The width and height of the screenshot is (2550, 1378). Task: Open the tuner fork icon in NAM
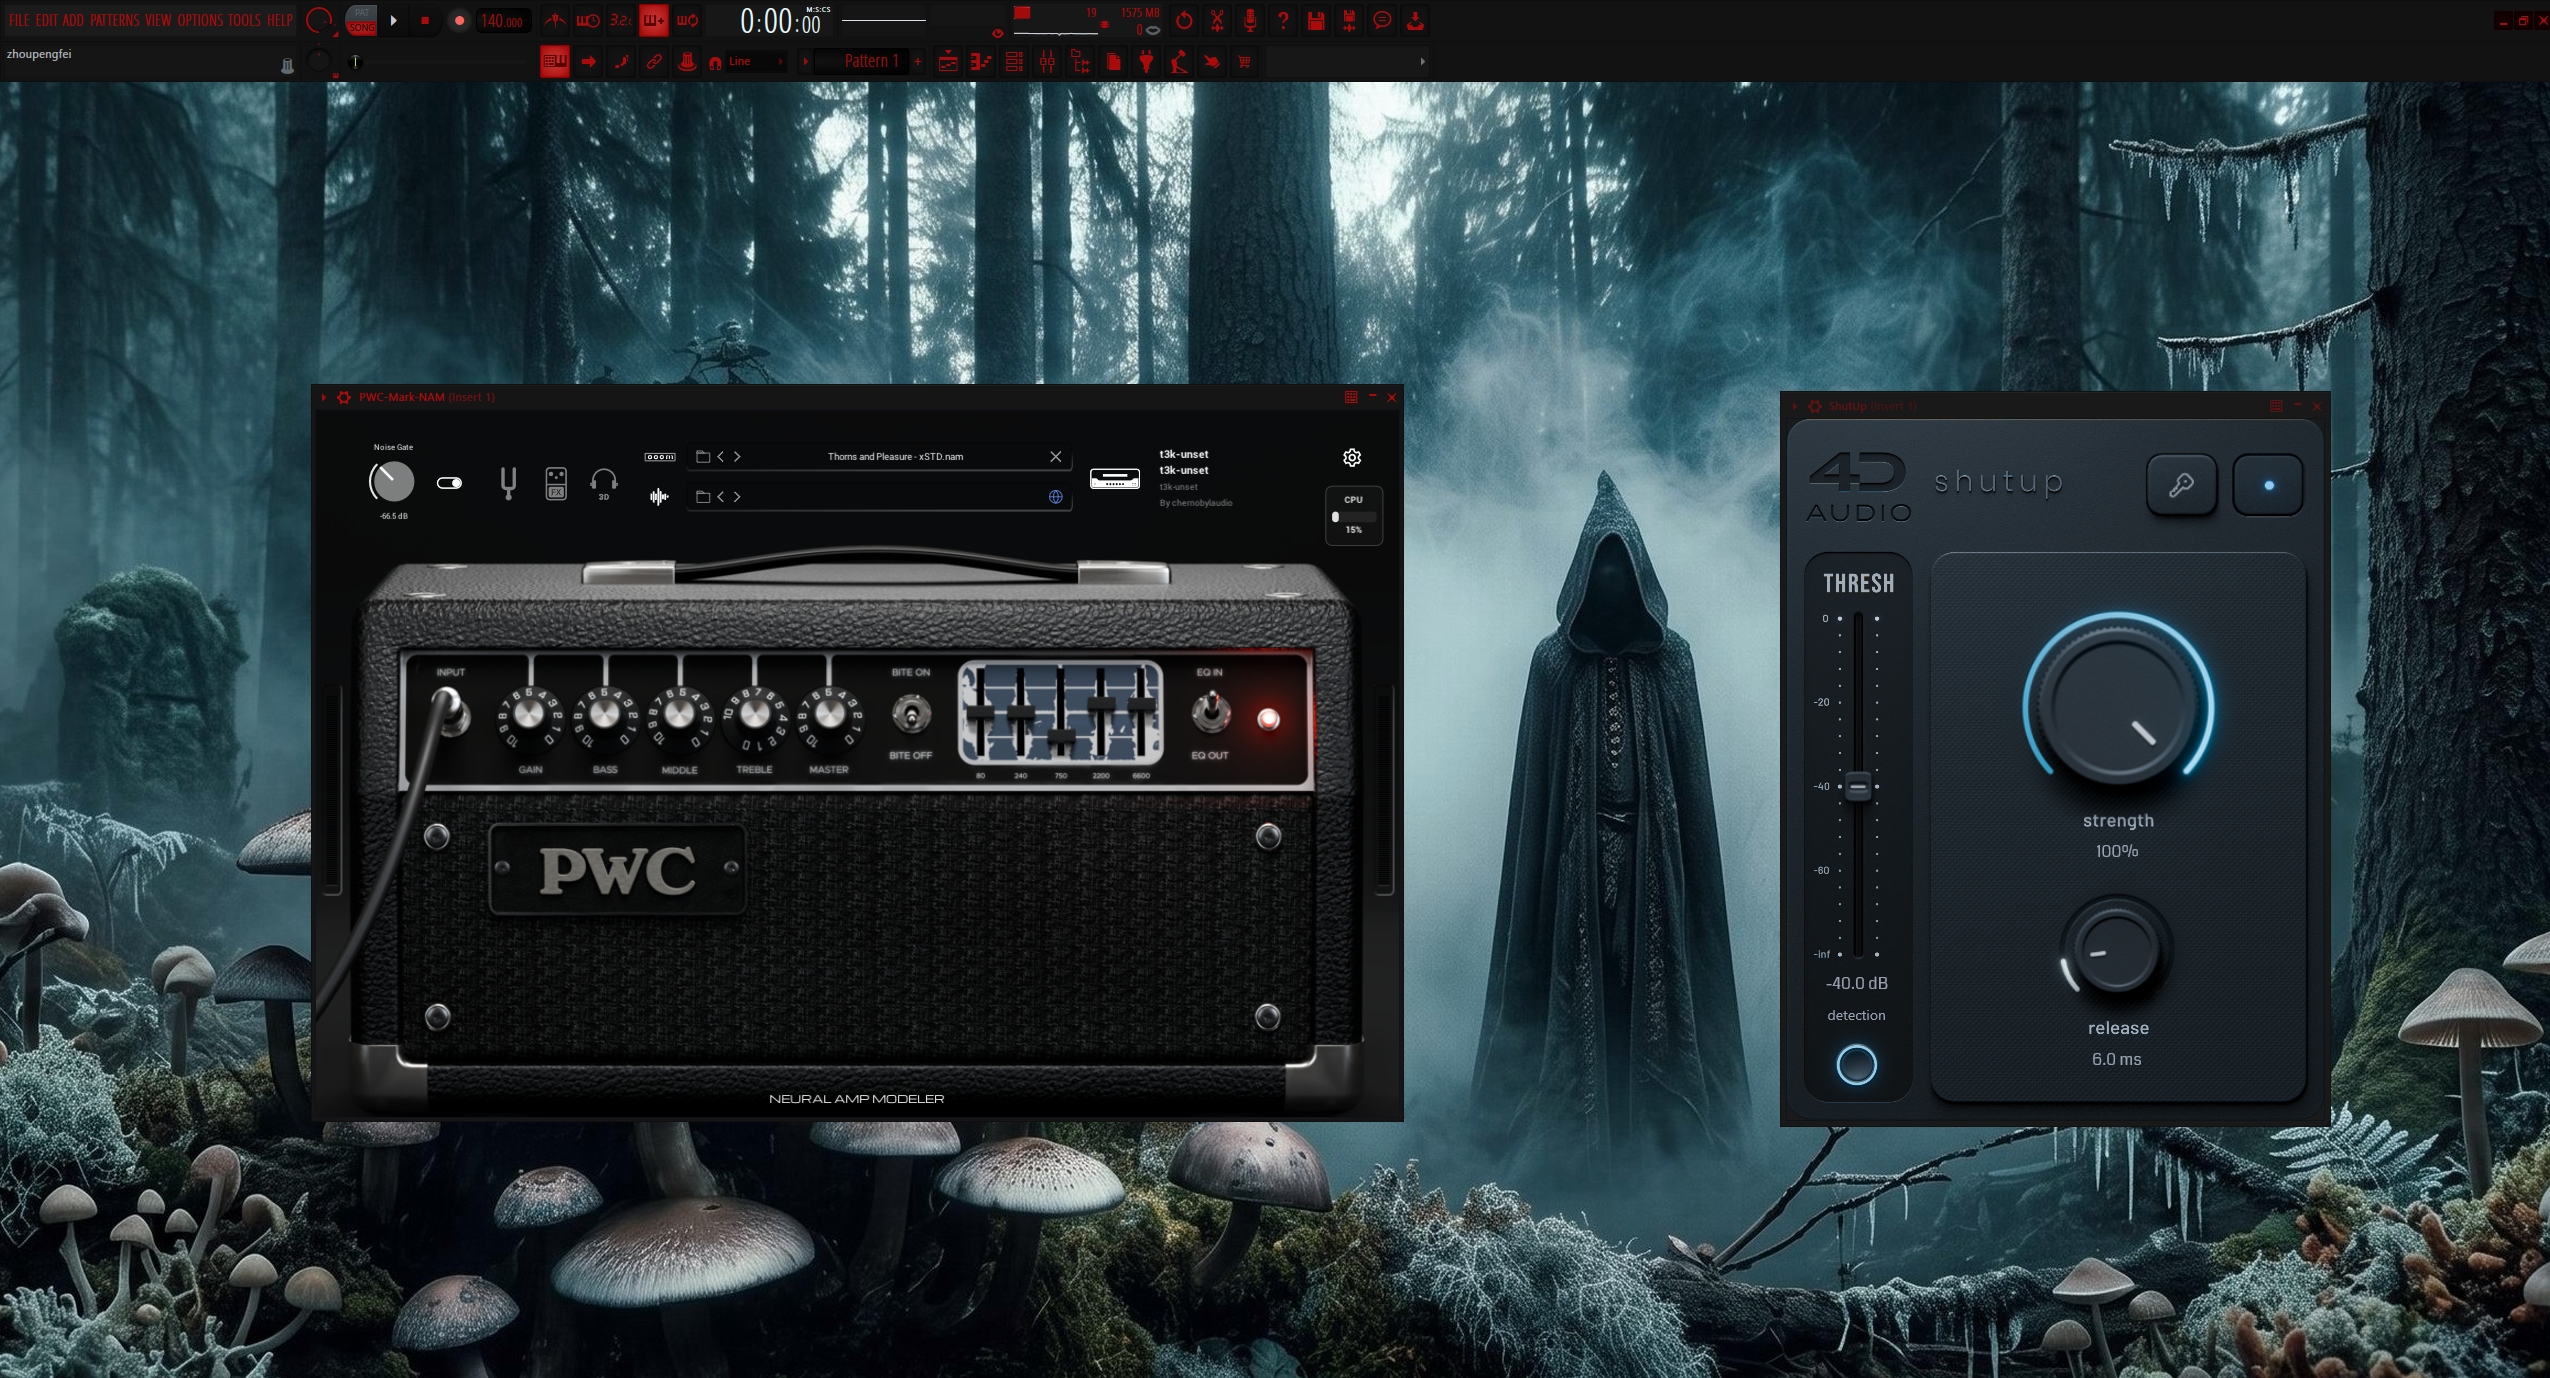click(508, 483)
